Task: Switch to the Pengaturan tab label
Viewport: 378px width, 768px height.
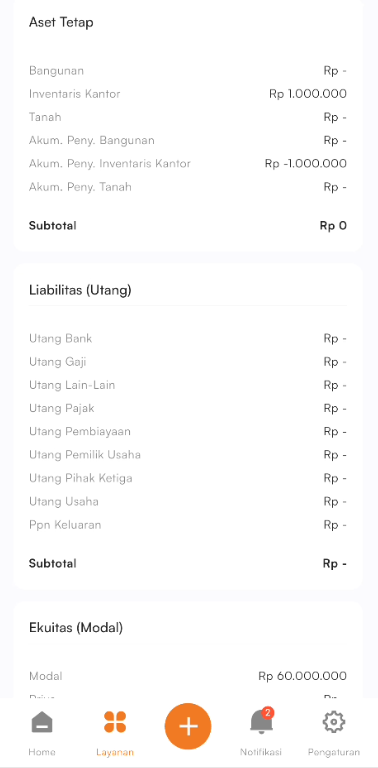Action: 334,752
